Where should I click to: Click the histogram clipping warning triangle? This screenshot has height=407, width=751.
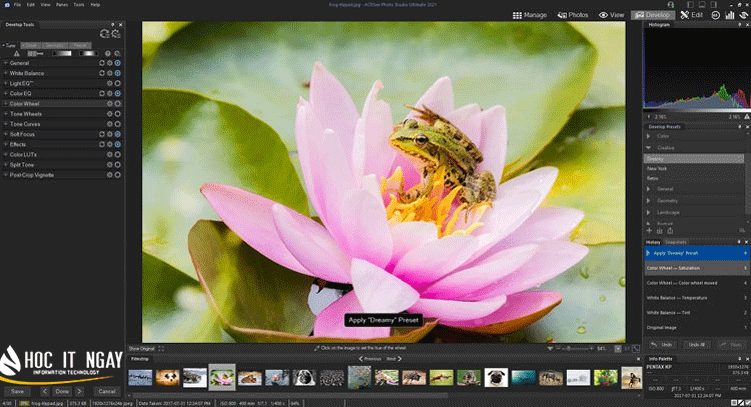(746, 116)
